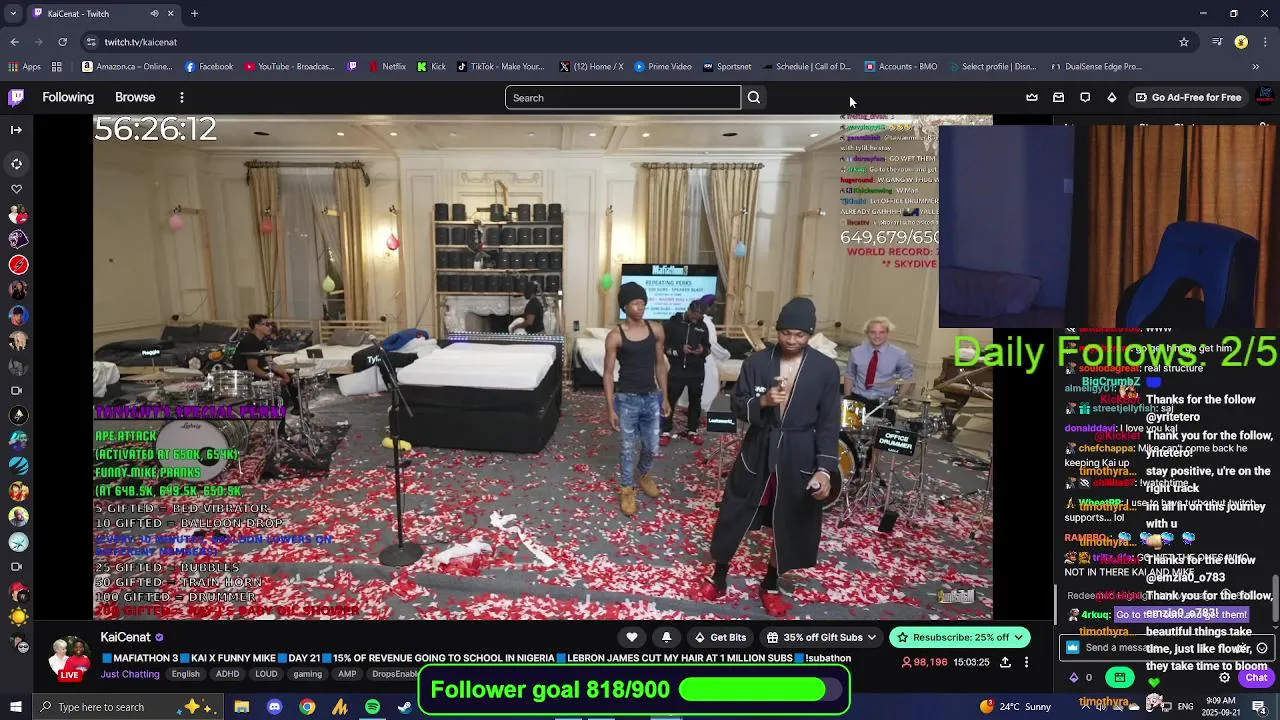Open Steam from the taskbar
The width and height of the screenshot is (1280, 720).
(x=404, y=707)
